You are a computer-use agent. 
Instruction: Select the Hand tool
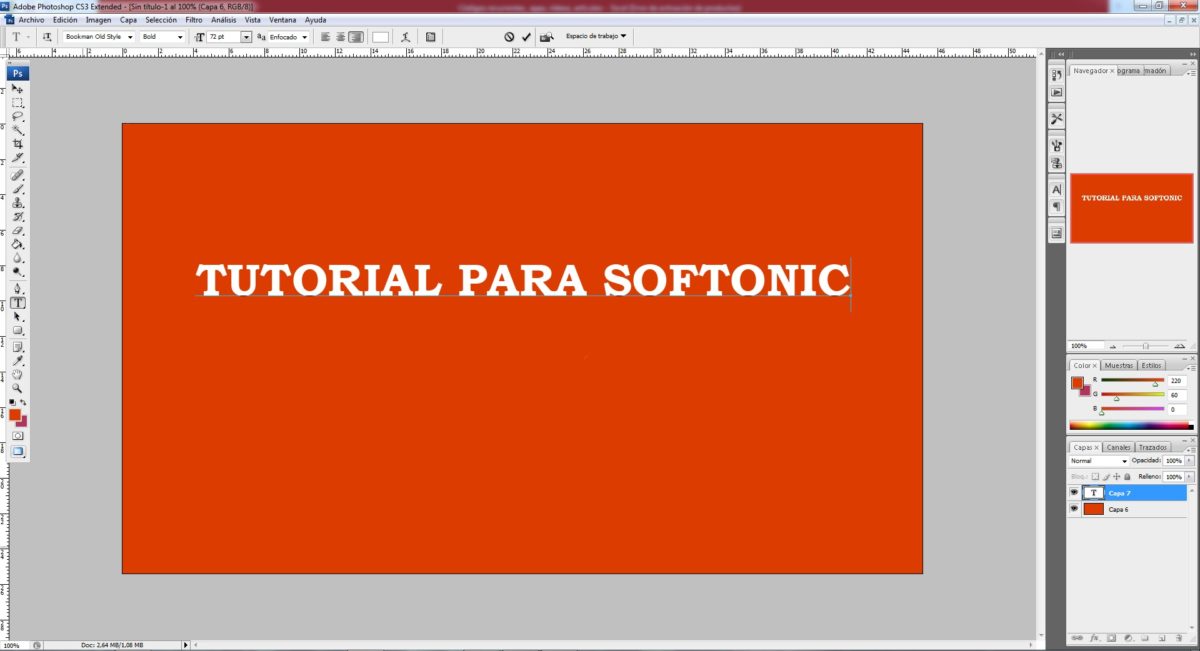17,373
